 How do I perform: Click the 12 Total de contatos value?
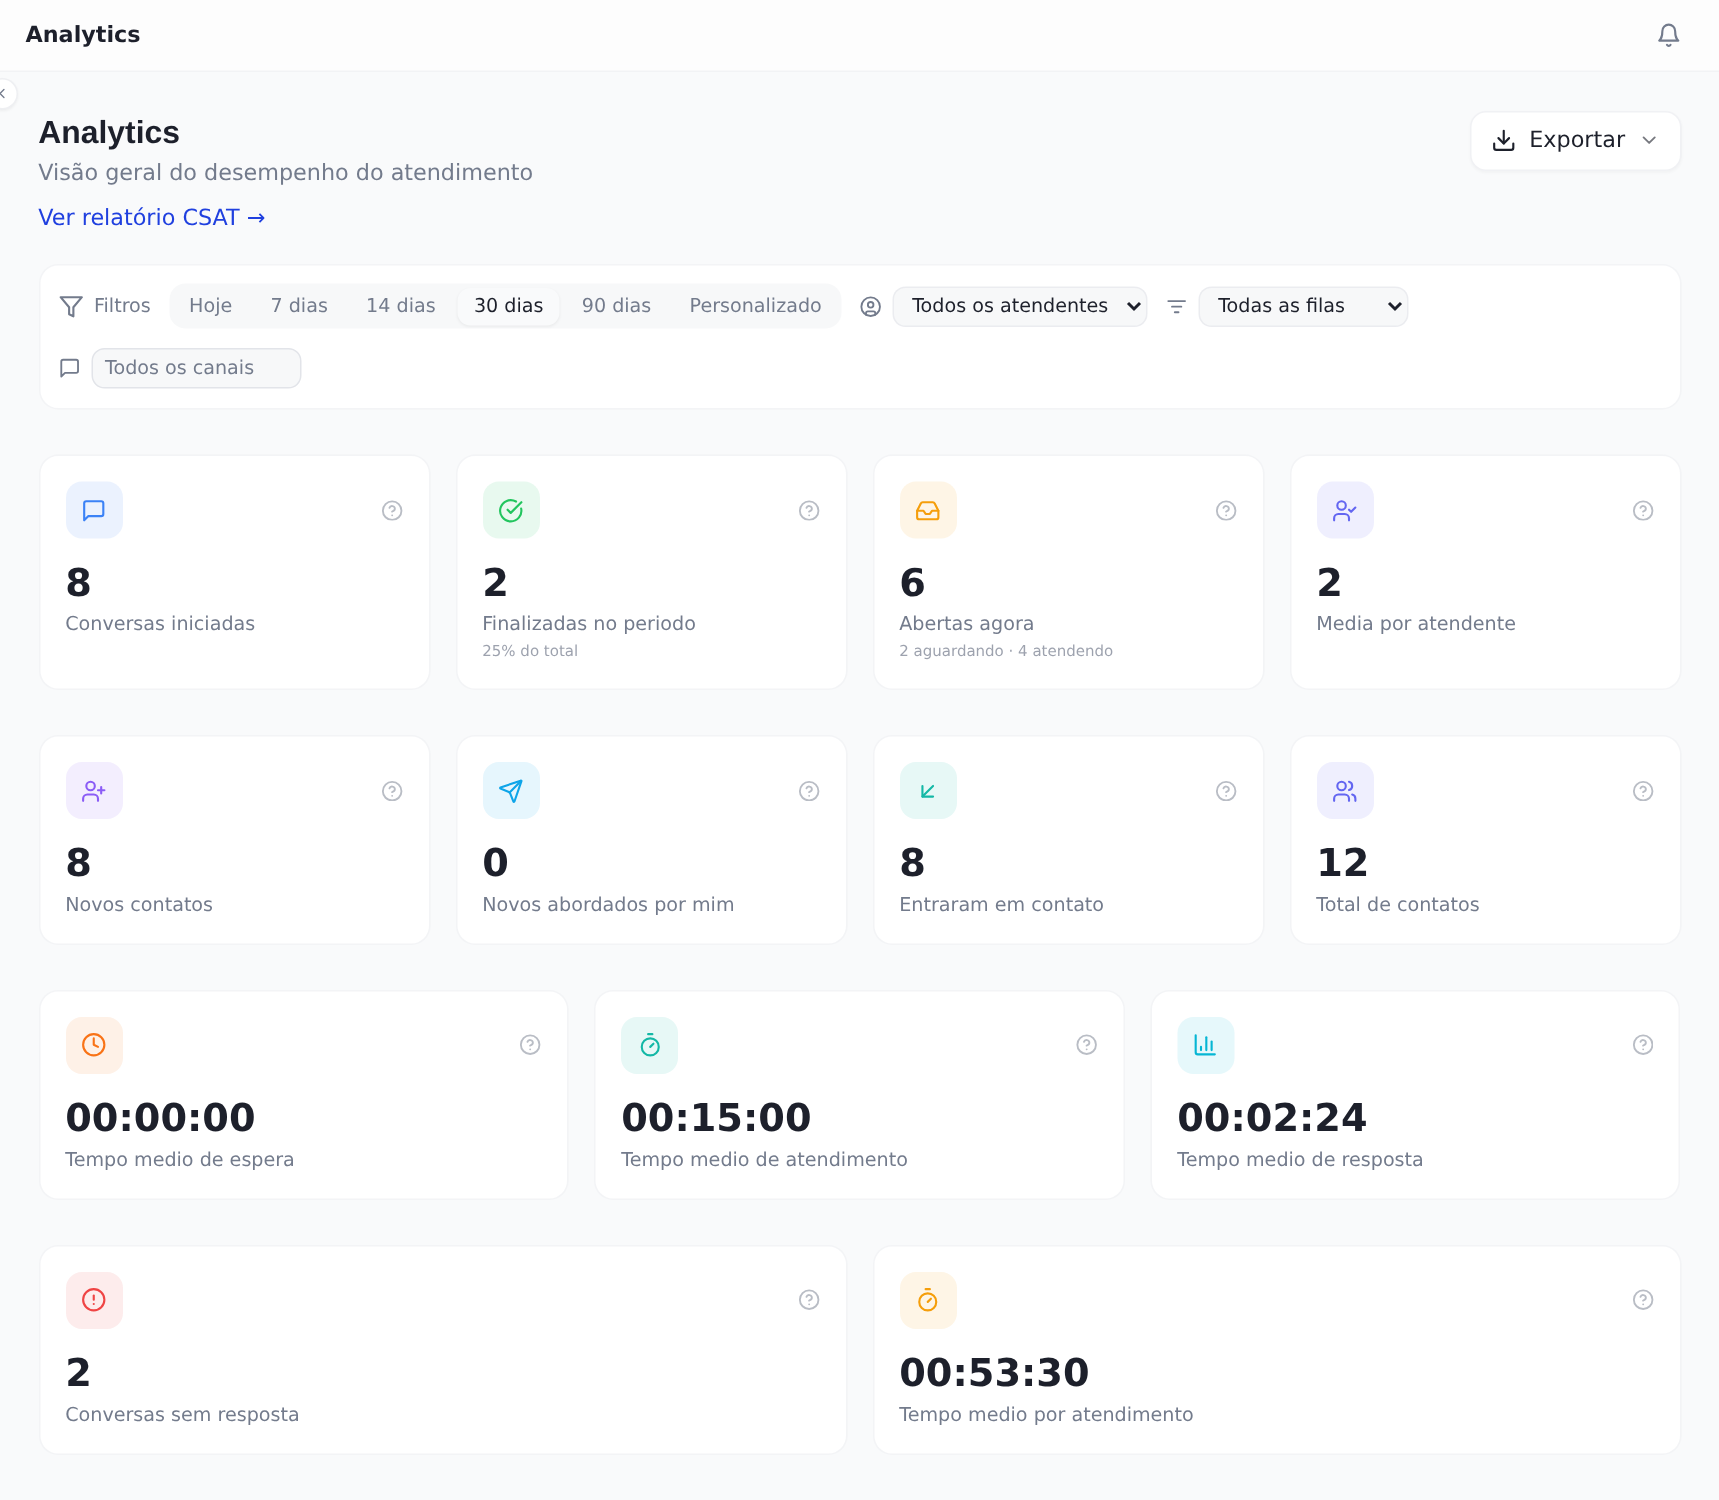point(1342,863)
